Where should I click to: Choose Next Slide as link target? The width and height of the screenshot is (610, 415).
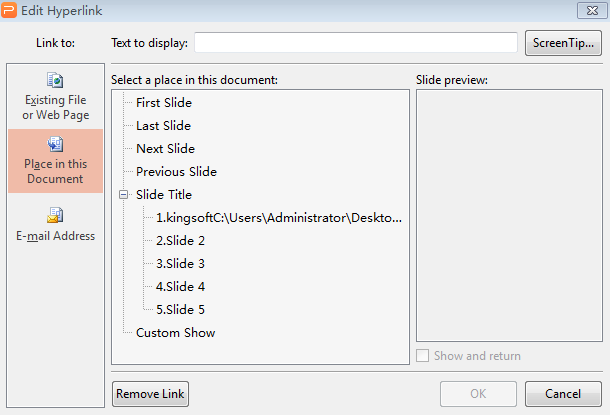pos(165,149)
